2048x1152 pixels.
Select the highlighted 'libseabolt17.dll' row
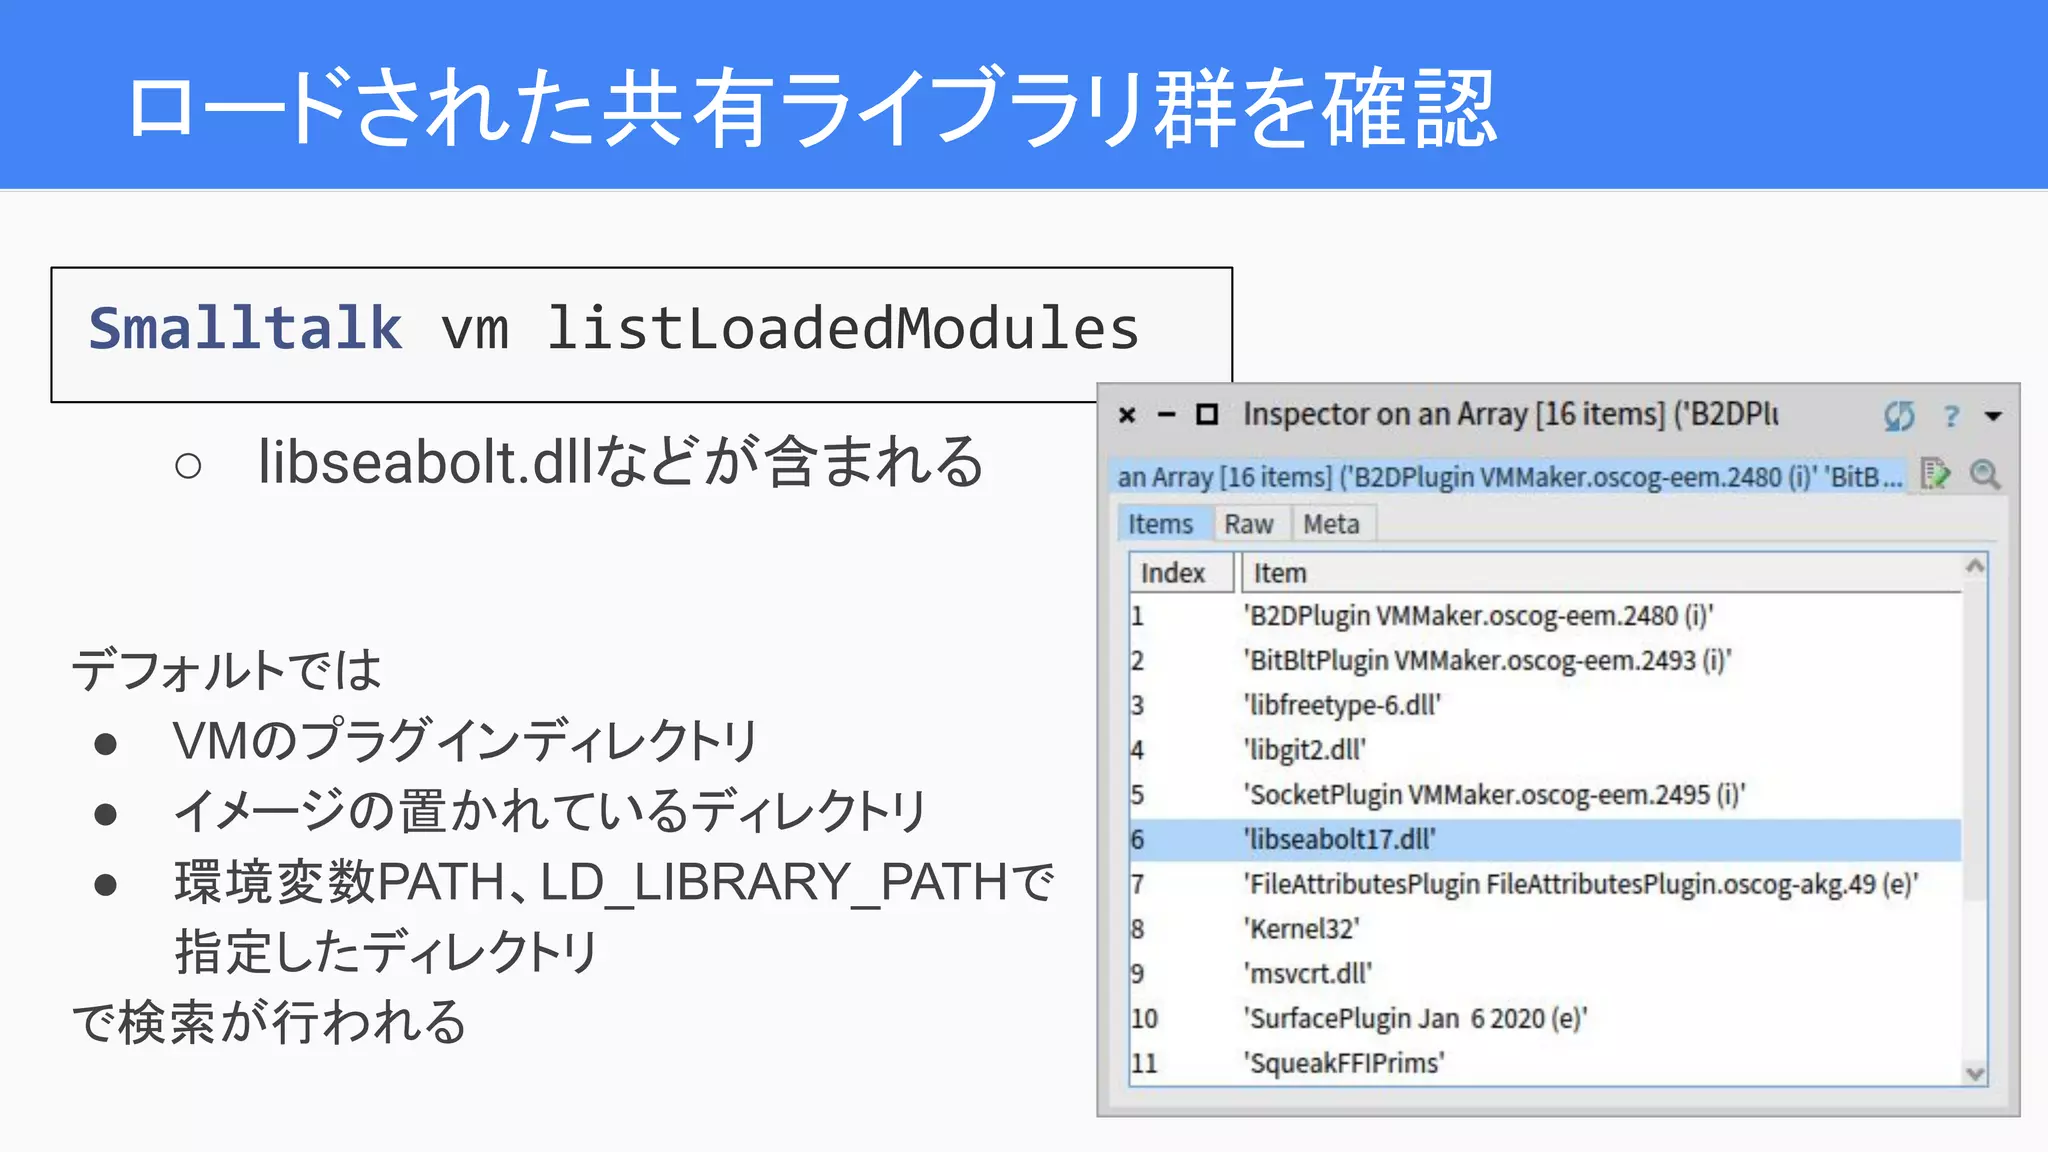pos(1545,840)
